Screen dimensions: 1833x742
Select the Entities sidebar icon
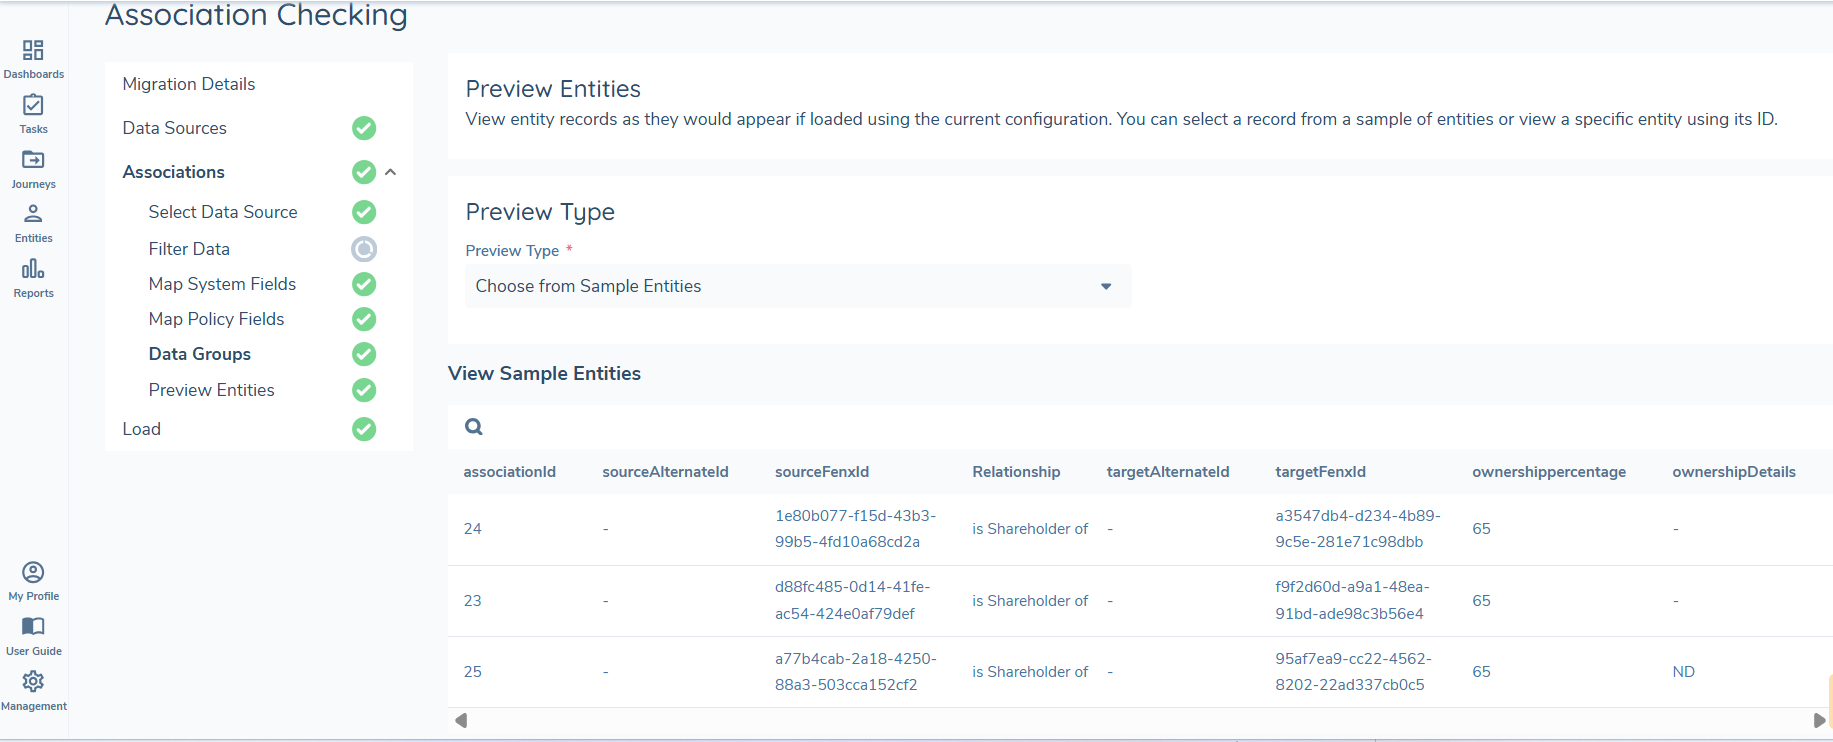[33, 214]
